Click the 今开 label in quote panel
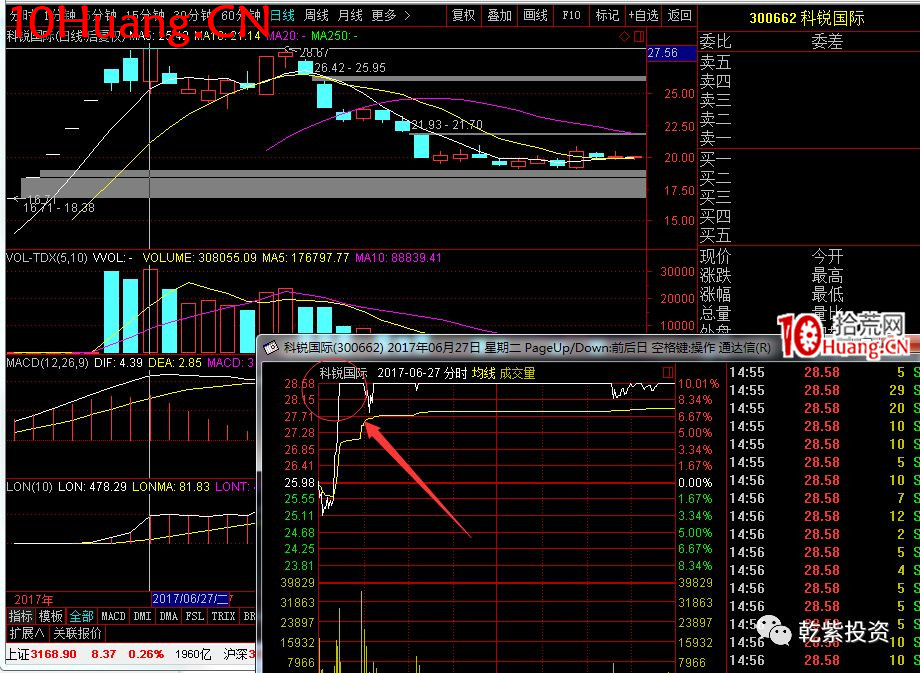Image resolution: width=920 pixels, height=673 pixels. tap(827, 256)
